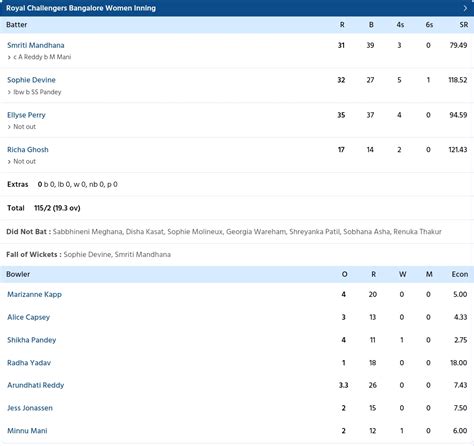Click the Bowler column header
This screenshot has height=446, width=474.
tap(18, 274)
